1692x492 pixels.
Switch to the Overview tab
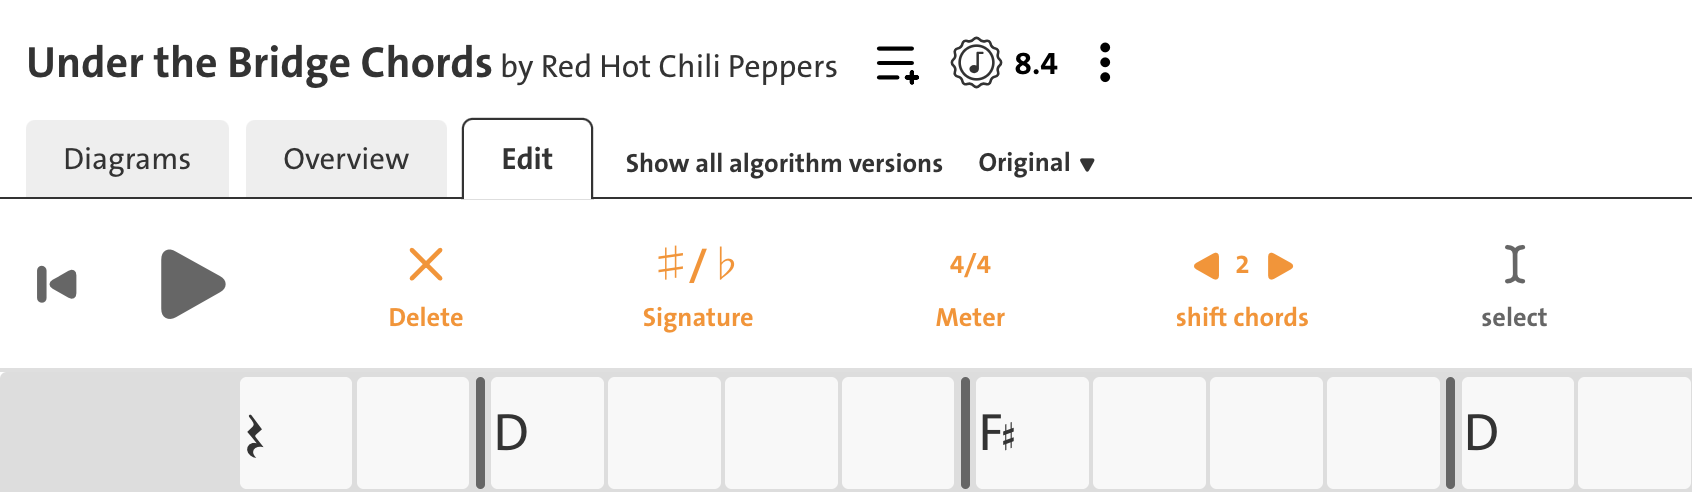(x=346, y=159)
